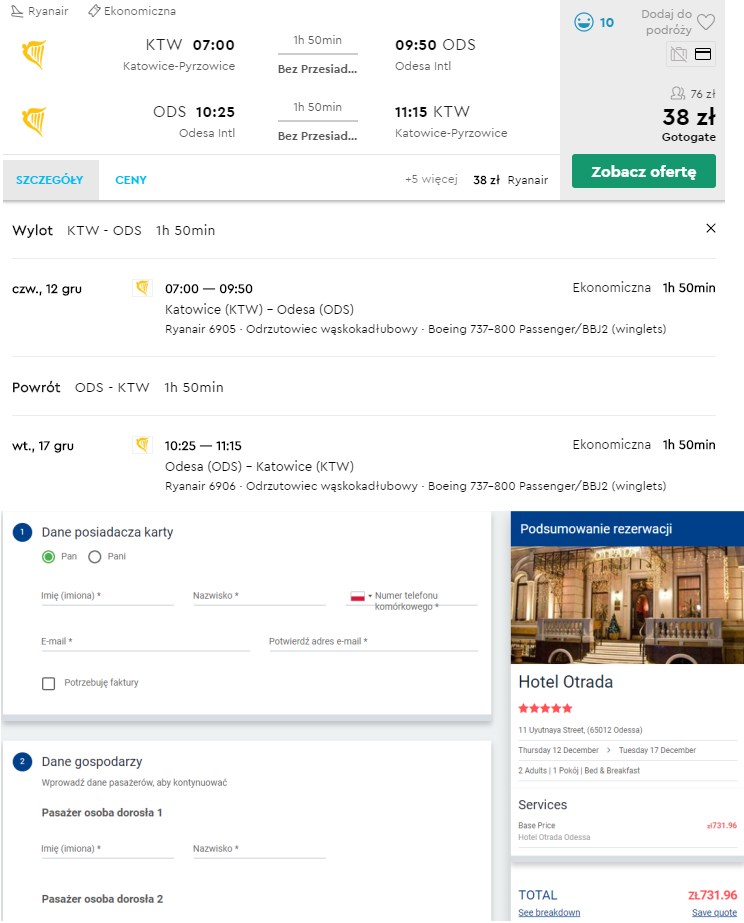The image size is (744, 923).
Task: Click the step 2 circle badge
Action: tap(22, 761)
